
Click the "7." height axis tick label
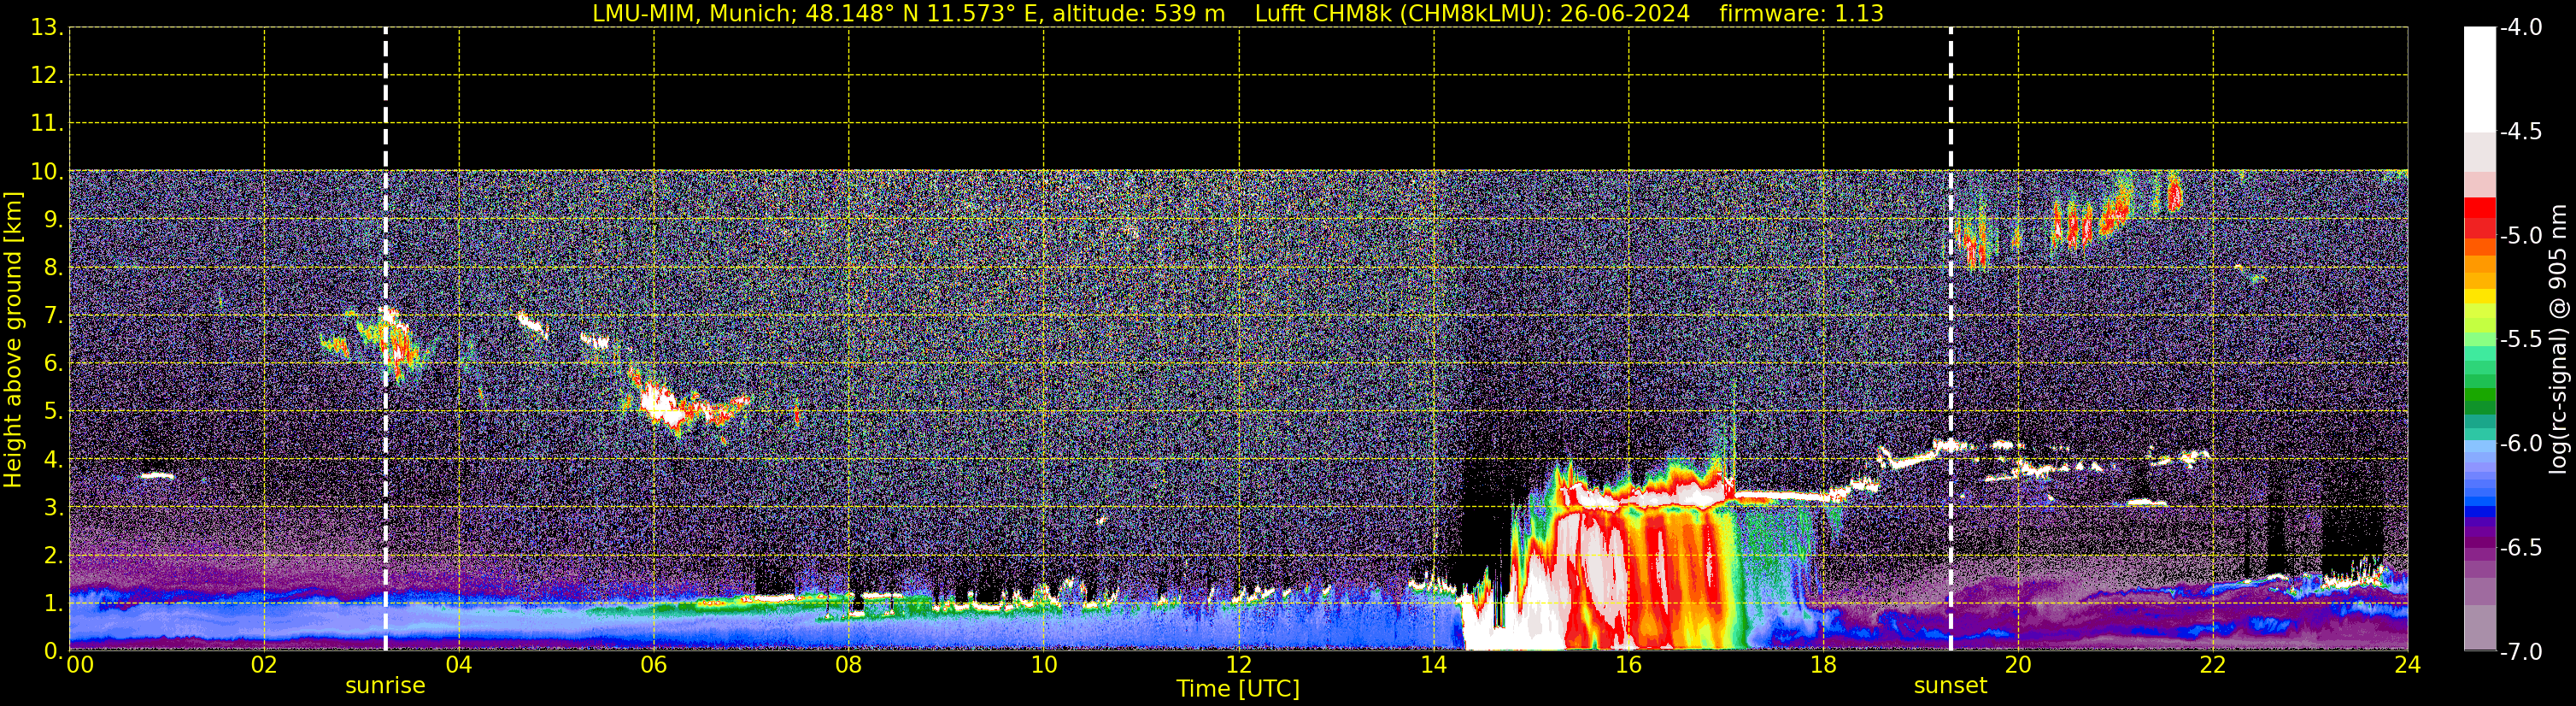52,316
